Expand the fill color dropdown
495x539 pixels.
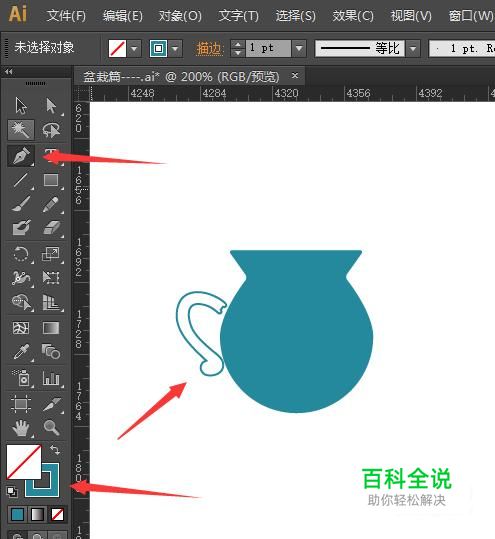[134, 48]
